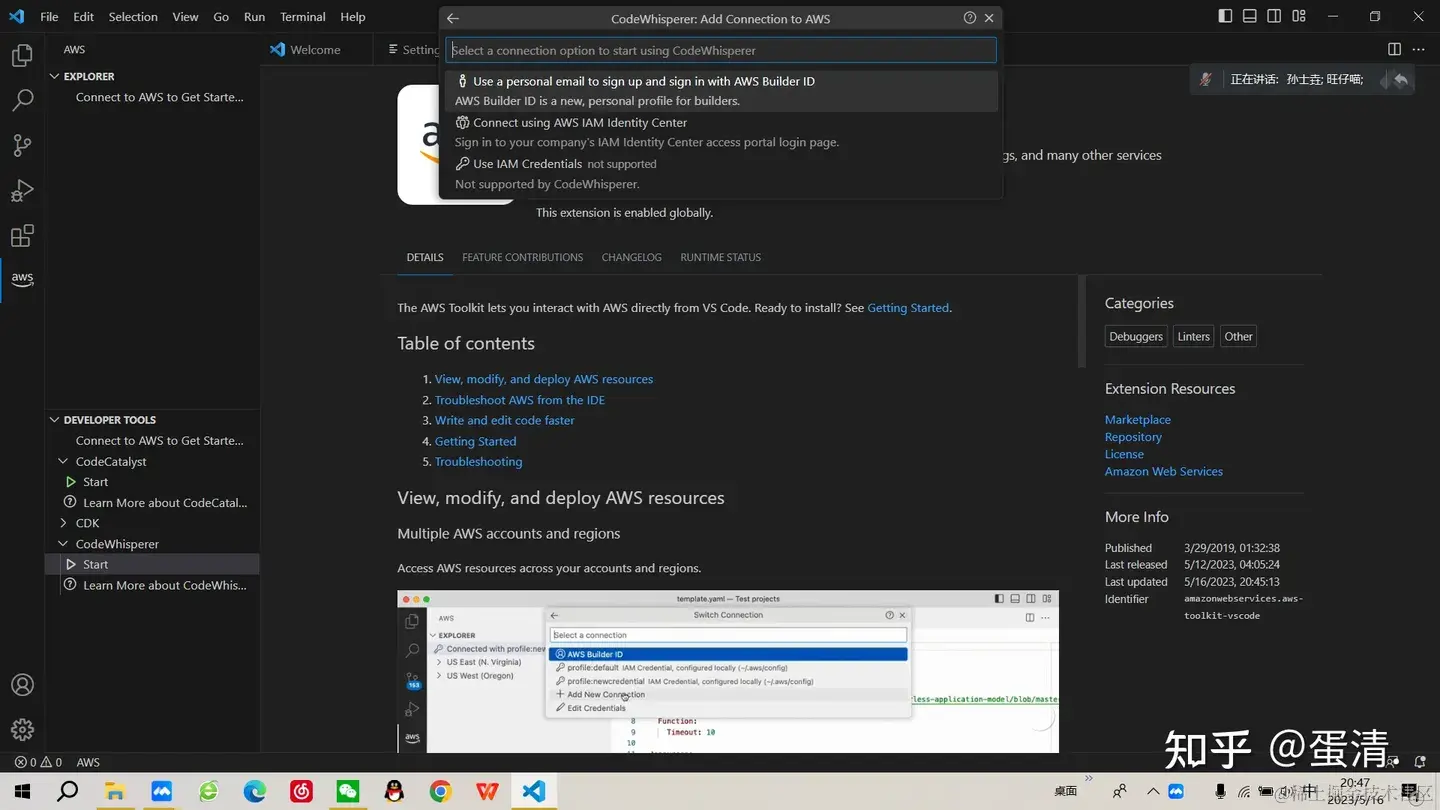Open the Selection menu
The image size is (1440, 810).
click(x=133, y=17)
